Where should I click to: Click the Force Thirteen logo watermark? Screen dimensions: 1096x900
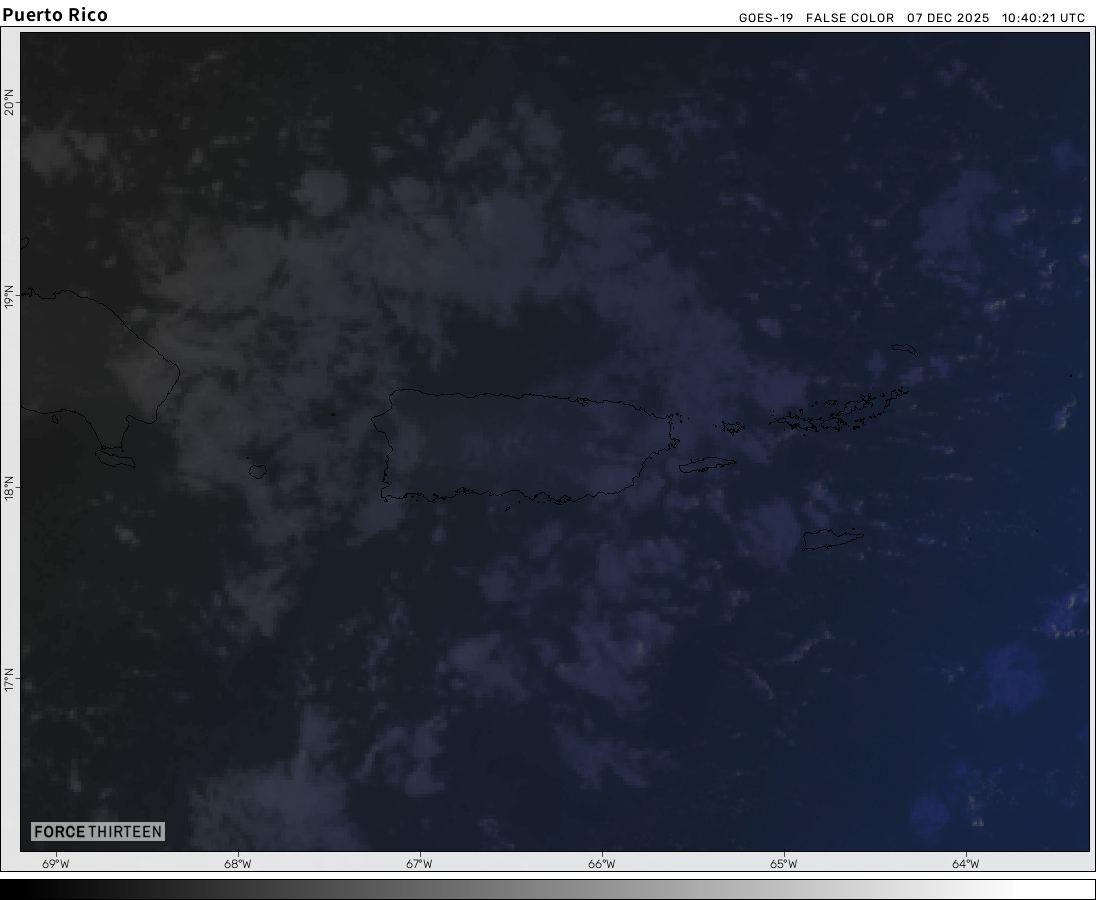(x=97, y=831)
